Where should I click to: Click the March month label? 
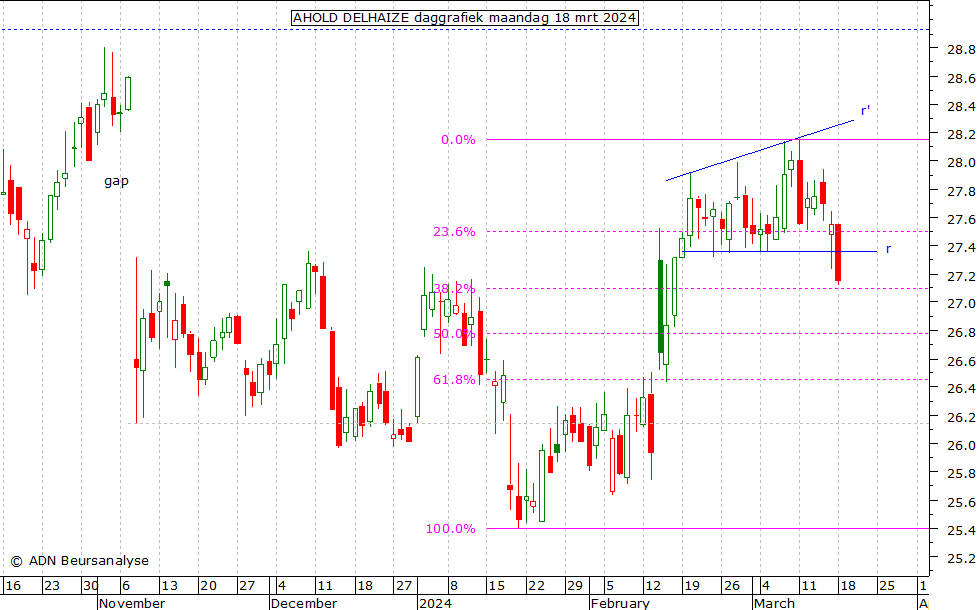pos(774,603)
